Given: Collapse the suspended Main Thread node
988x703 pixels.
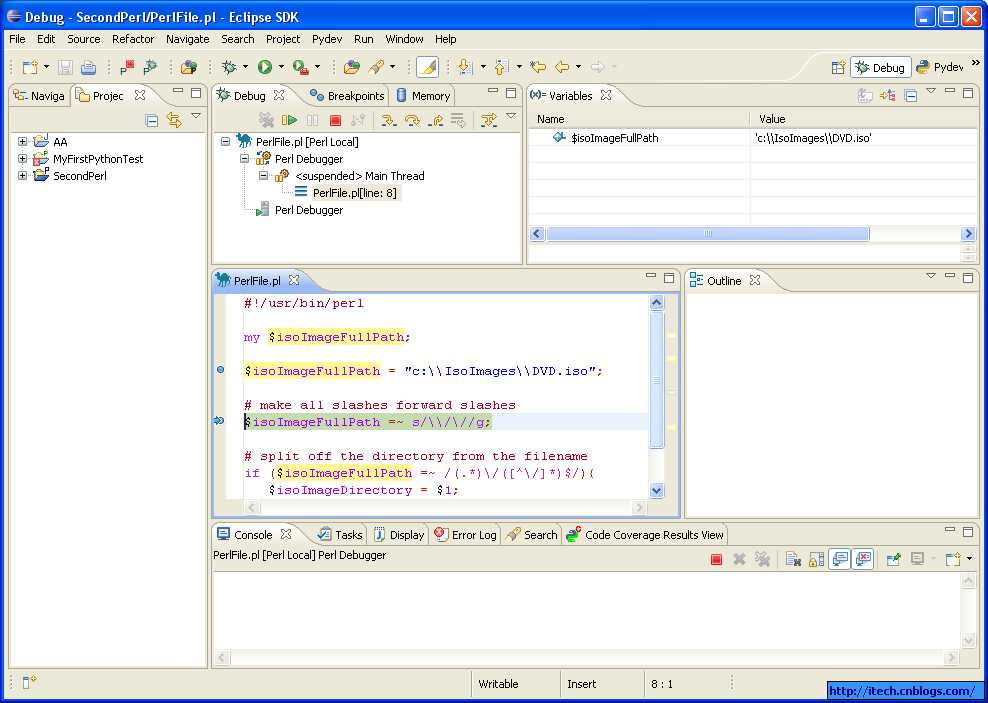Looking at the screenshot, I should click(264, 176).
